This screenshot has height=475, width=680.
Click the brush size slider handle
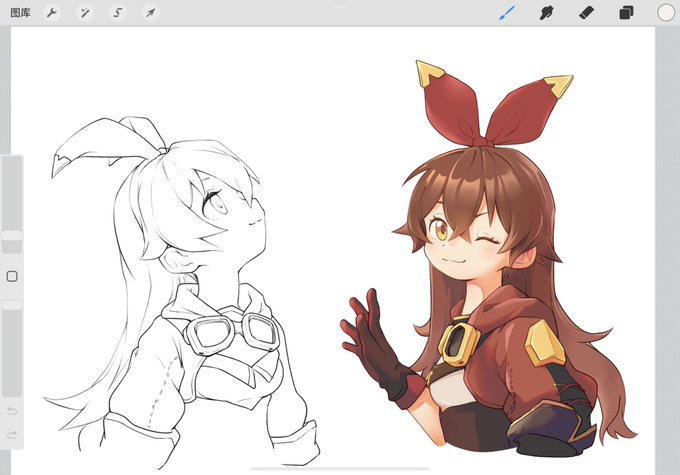(12, 236)
